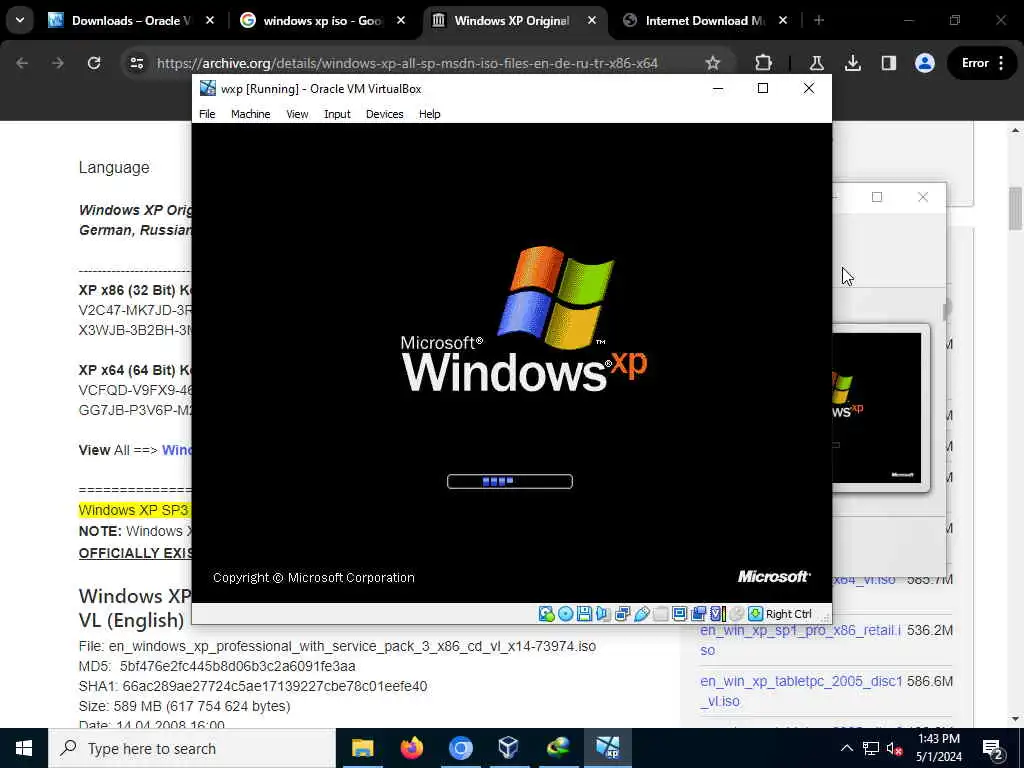Click the SHA1 hash line on the page

click(253, 686)
